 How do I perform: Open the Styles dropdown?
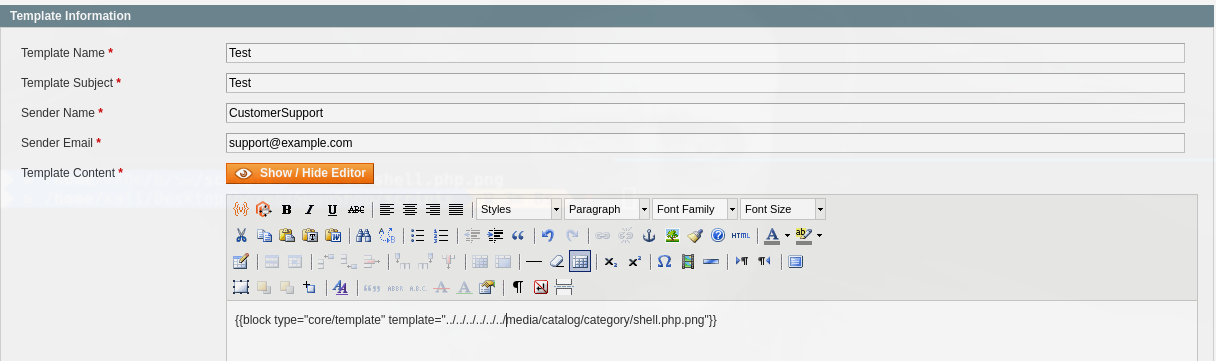(519, 209)
